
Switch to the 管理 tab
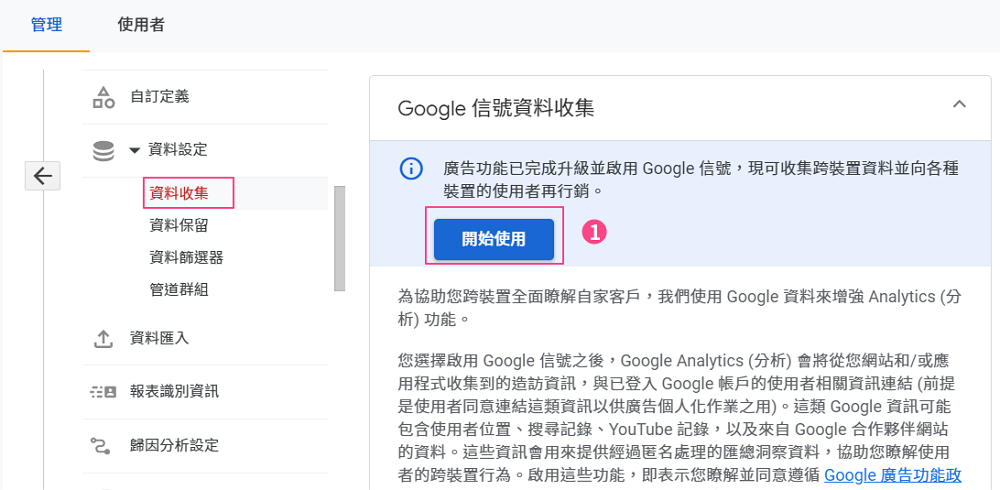(x=46, y=25)
